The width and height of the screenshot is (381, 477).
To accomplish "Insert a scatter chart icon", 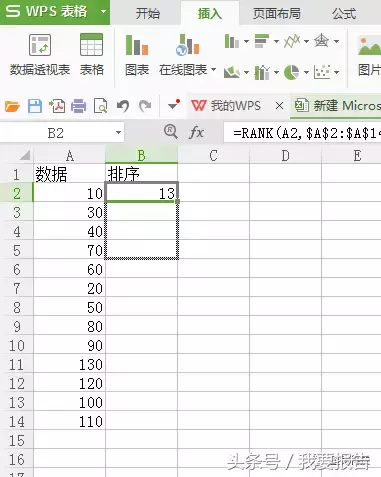I will click(322, 72).
